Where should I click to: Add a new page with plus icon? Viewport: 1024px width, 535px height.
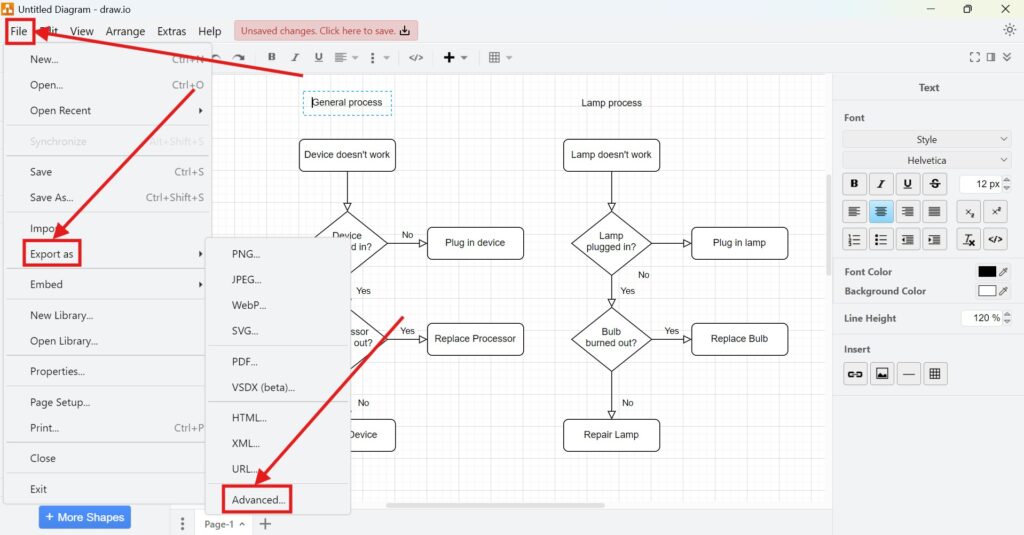[x=265, y=524]
